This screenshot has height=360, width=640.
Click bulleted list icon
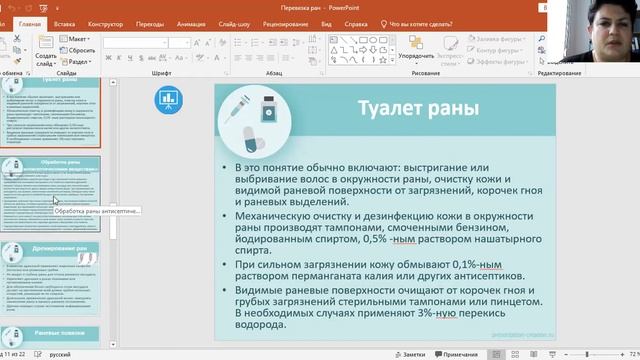coord(239,43)
